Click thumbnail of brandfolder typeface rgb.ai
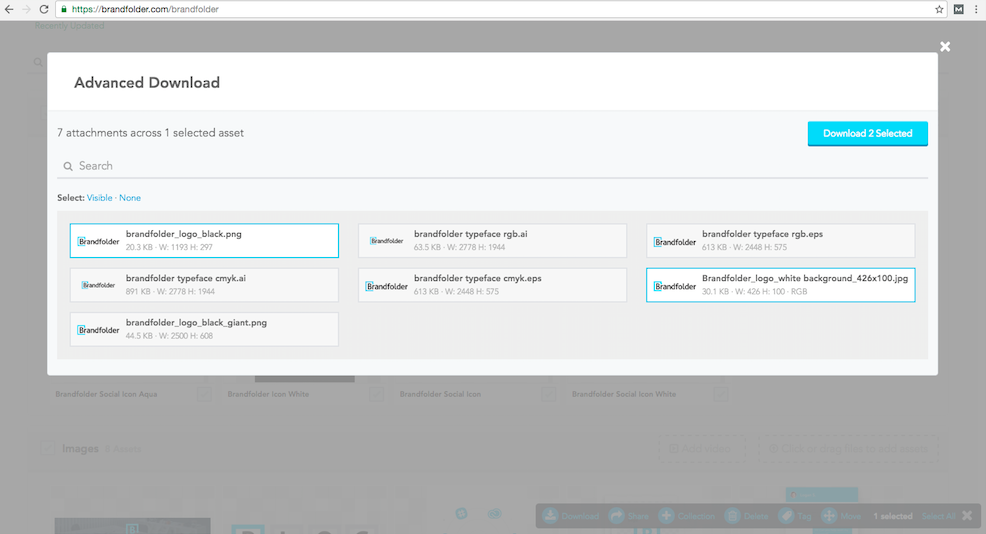Viewport: 986px width, 534px height. point(387,241)
